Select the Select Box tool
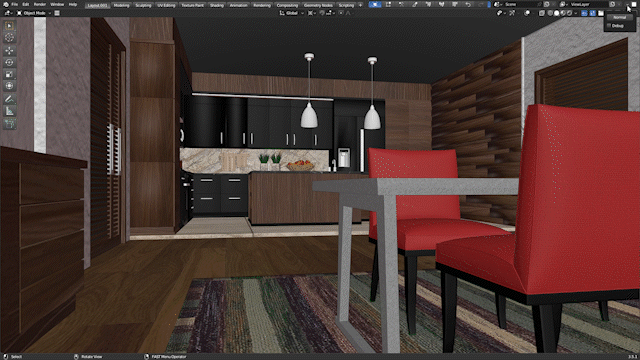 (9, 26)
